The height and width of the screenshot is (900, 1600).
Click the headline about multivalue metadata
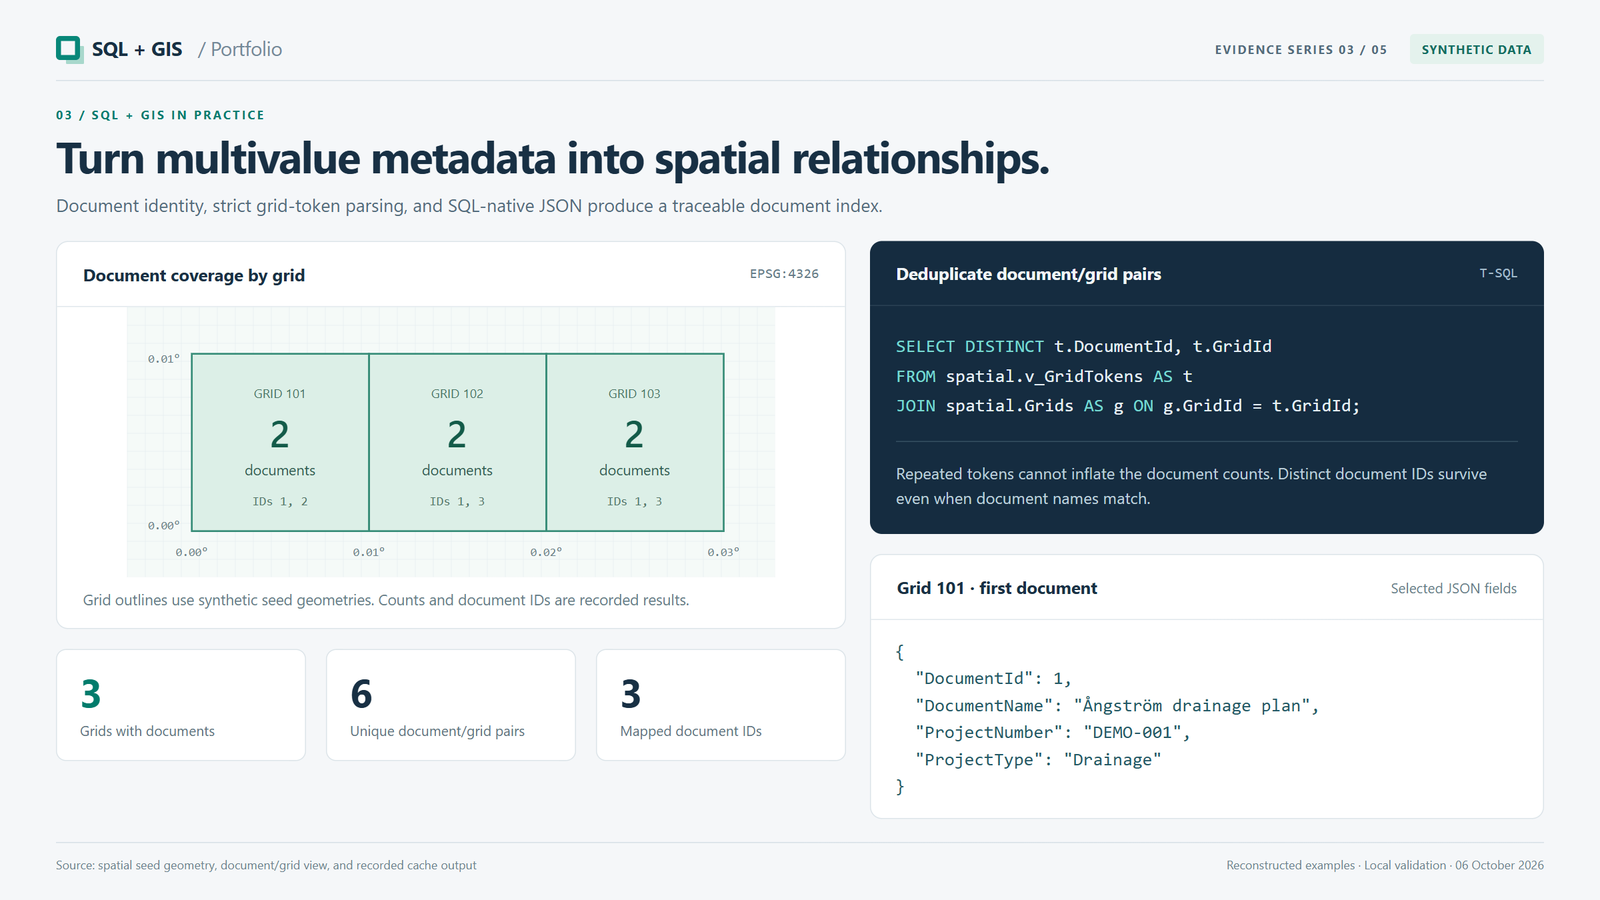[x=553, y=159]
